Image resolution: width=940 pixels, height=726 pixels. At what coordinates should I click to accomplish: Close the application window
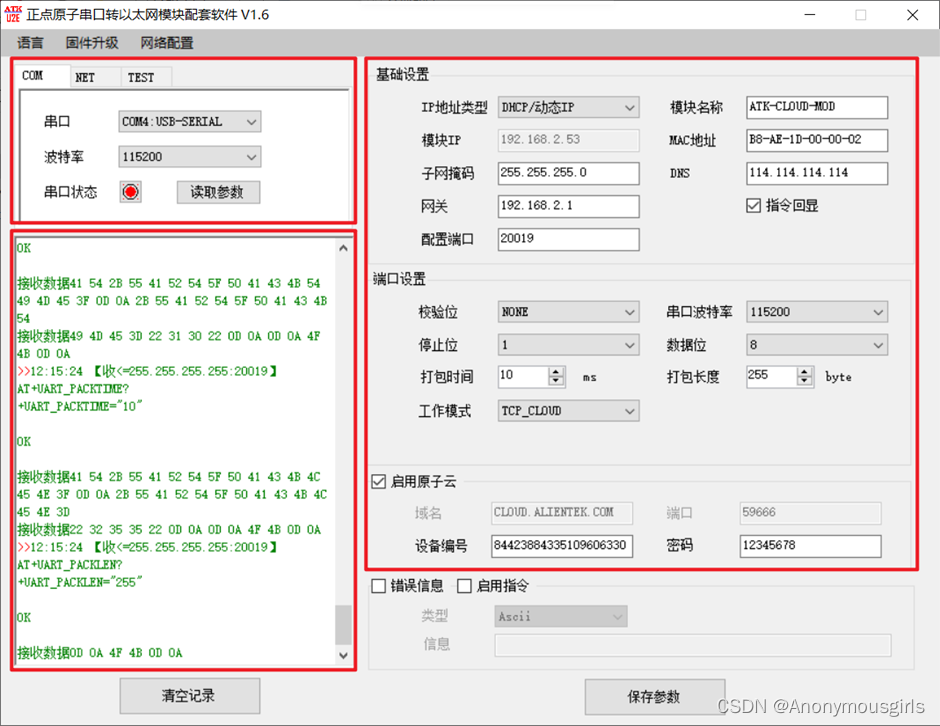tap(912, 14)
